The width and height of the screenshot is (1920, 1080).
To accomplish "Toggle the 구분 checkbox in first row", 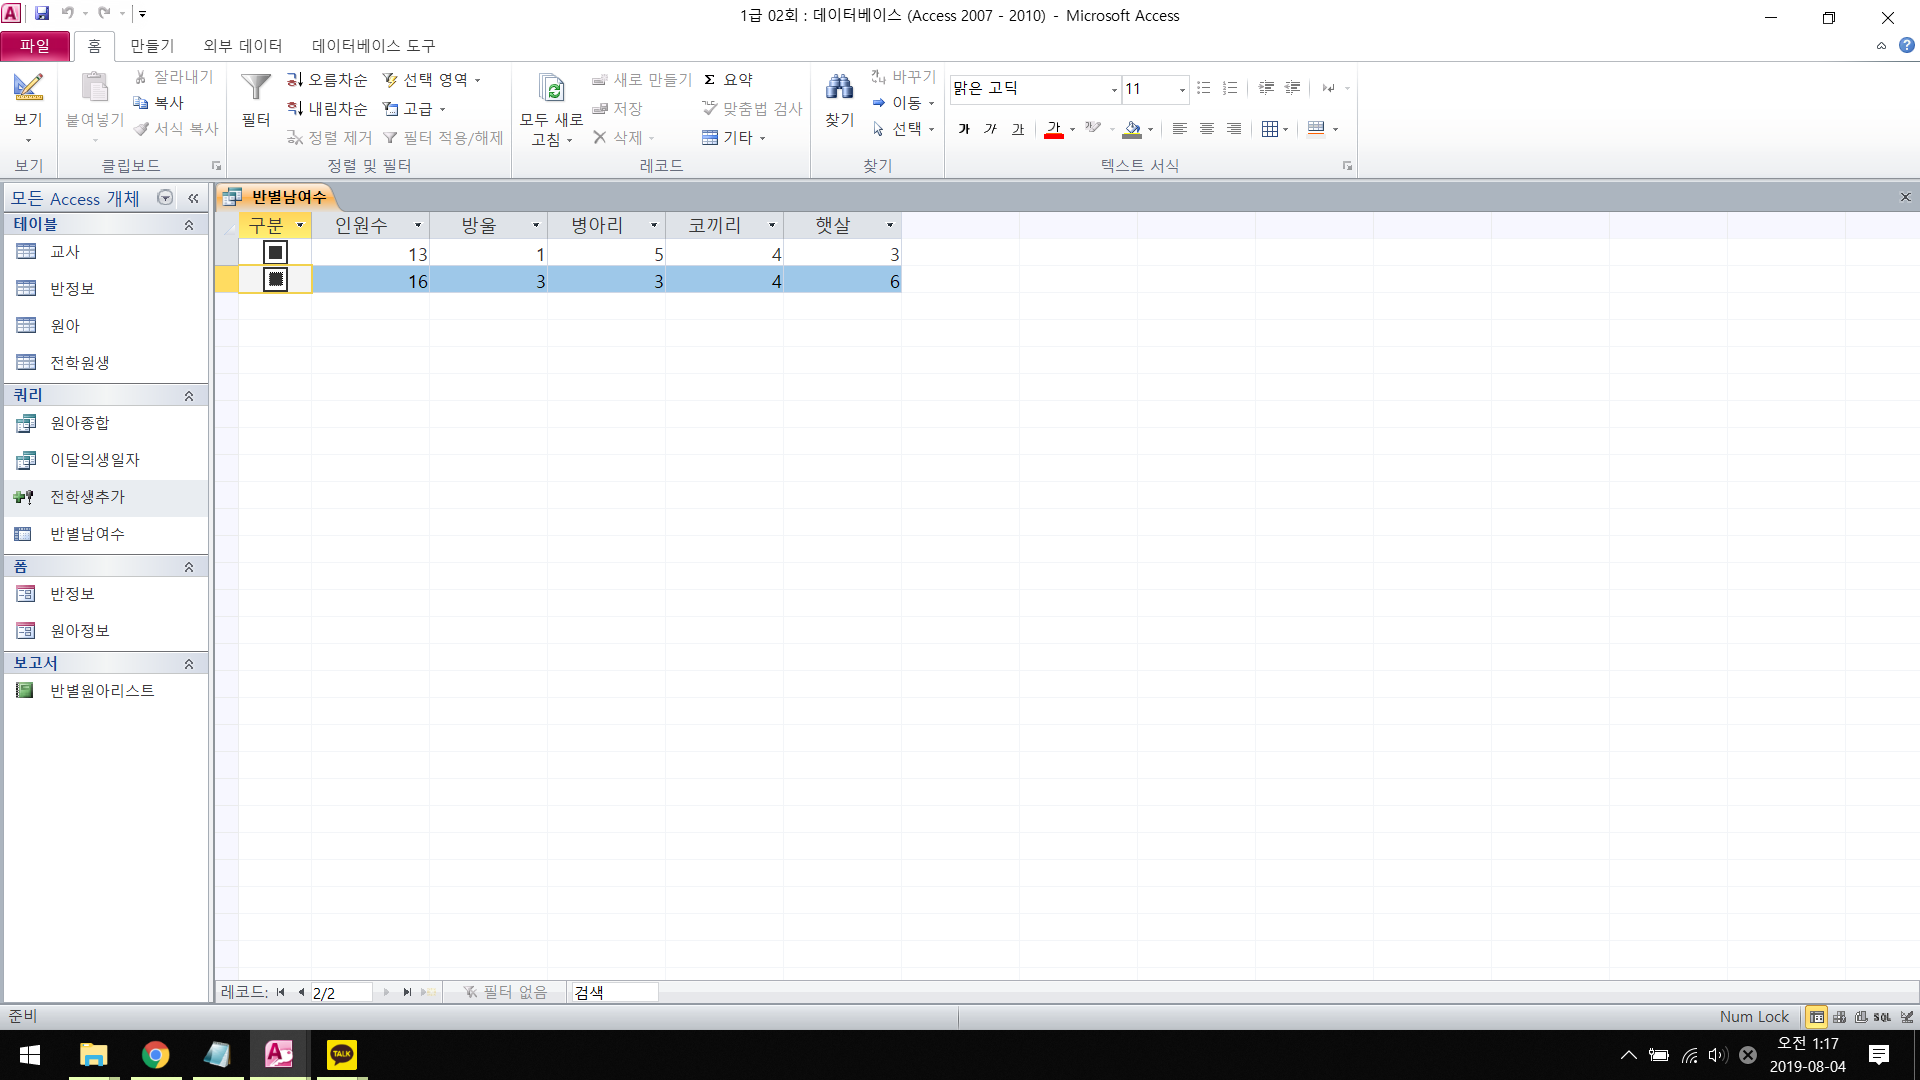I will point(275,253).
